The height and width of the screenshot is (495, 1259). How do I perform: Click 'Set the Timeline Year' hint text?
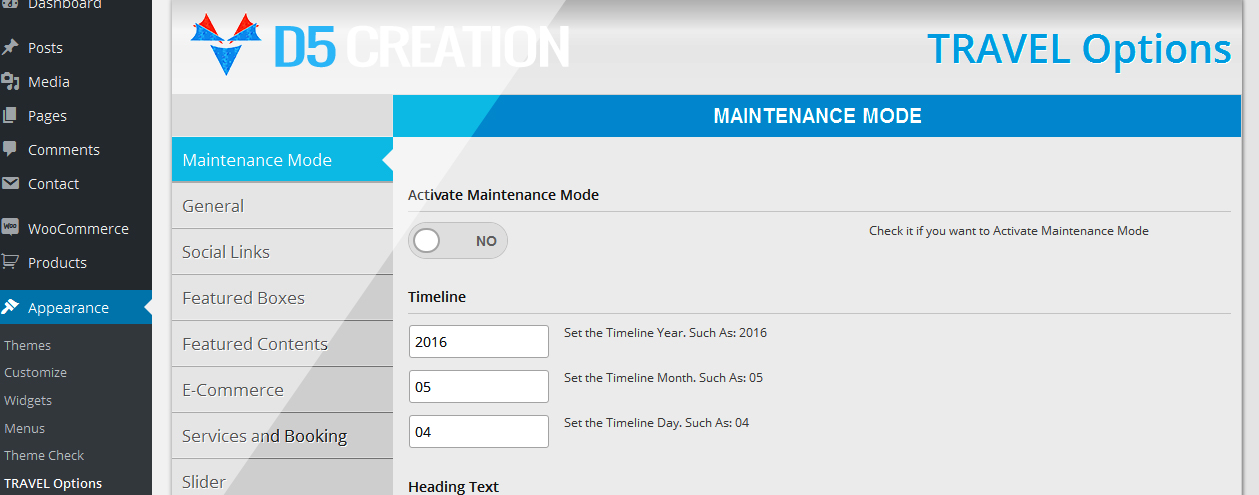click(x=665, y=333)
